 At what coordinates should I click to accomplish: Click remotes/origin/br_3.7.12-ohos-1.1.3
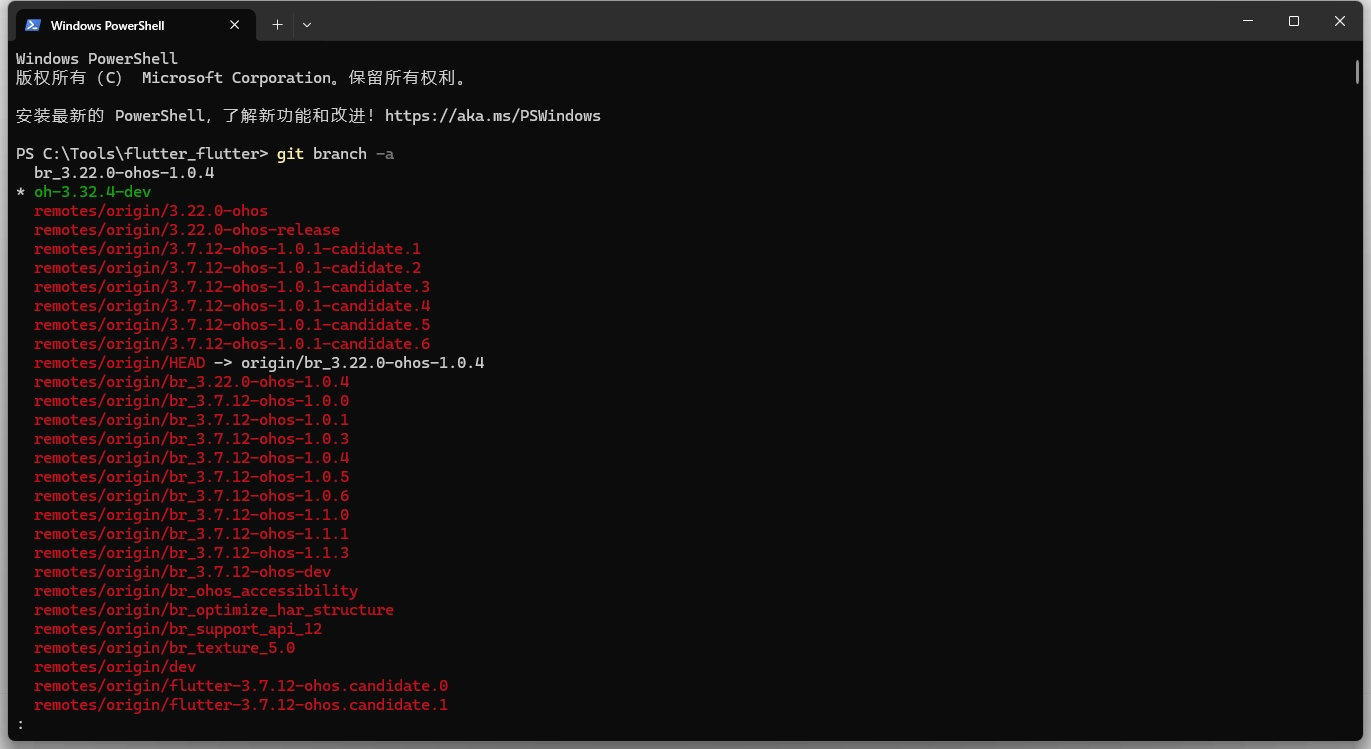[x=192, y=553]
